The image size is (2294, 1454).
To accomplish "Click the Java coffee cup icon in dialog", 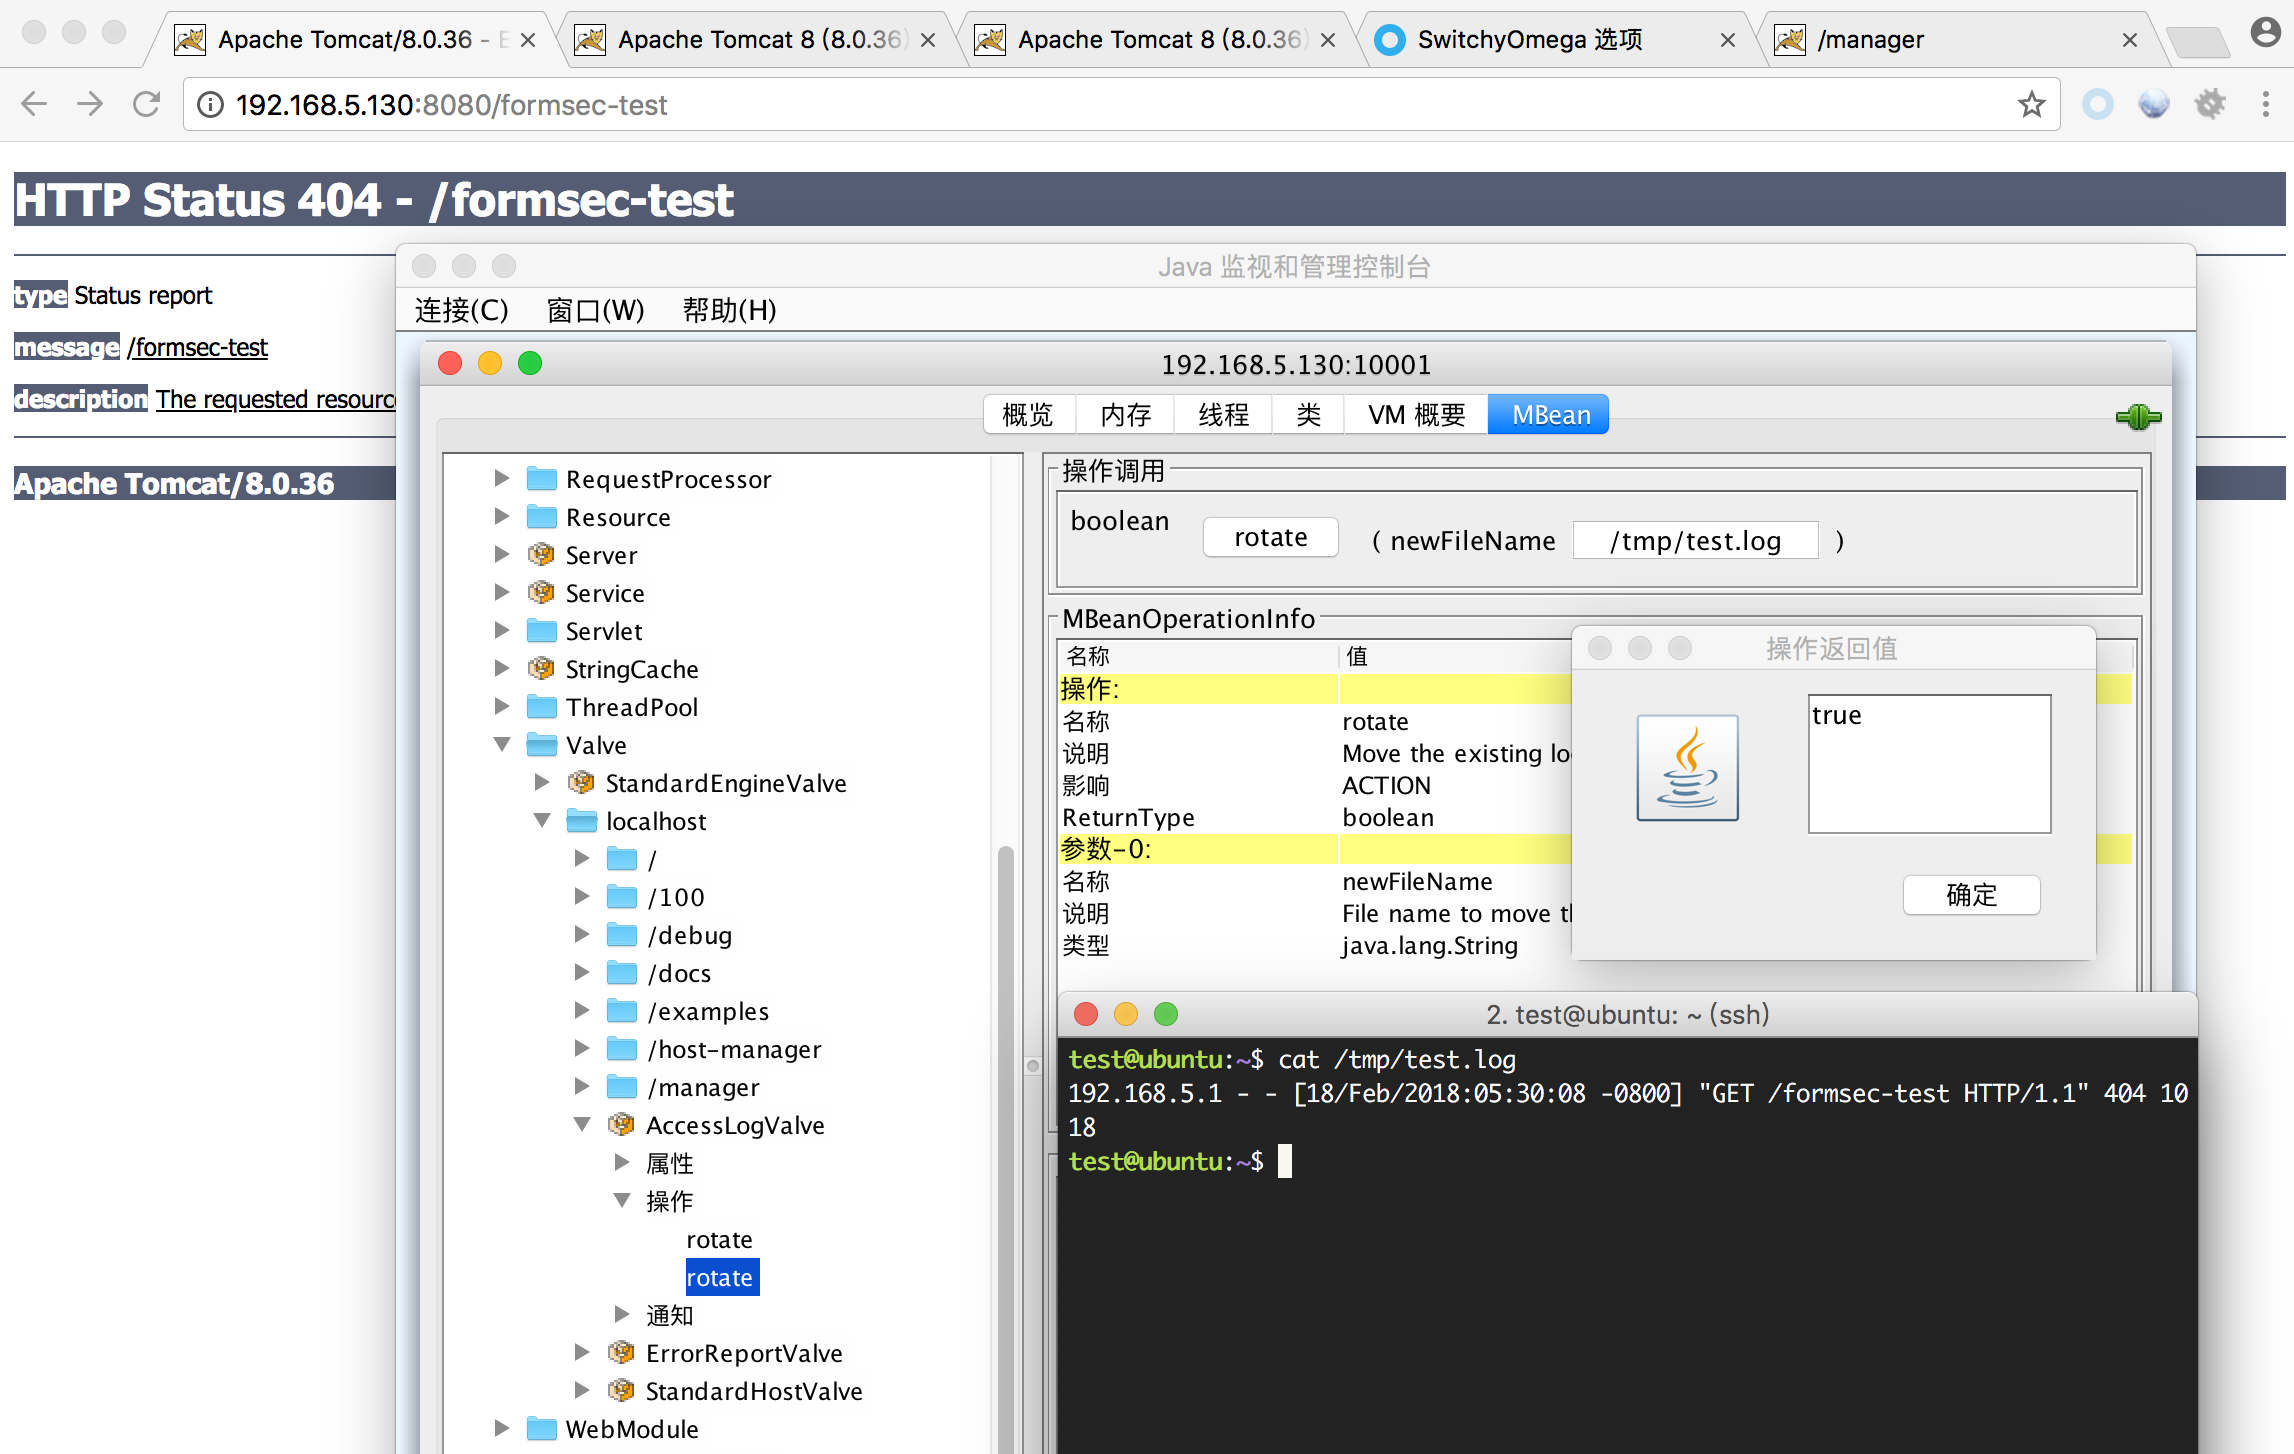I will coord(1687,767).
